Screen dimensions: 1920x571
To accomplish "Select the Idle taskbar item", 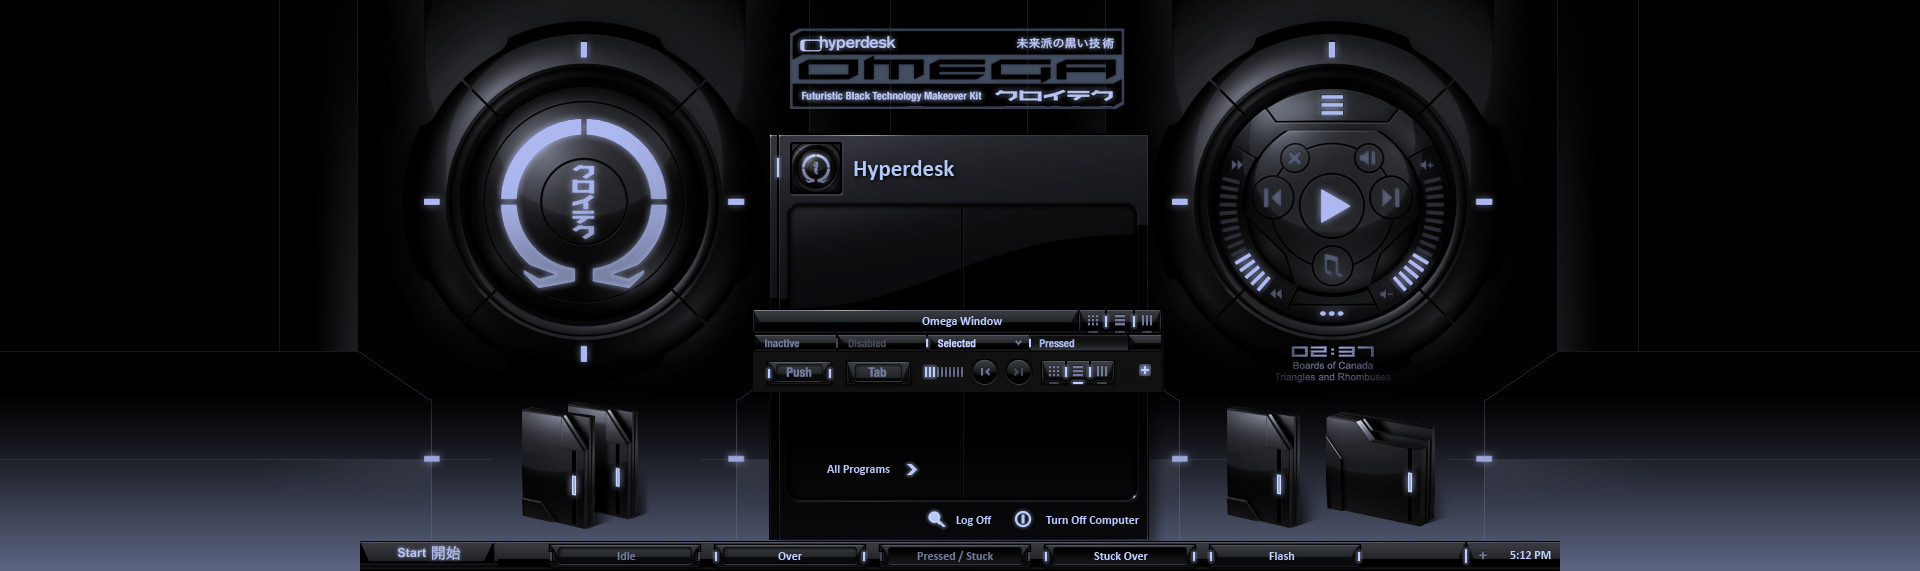I will (x=626, y=556).
